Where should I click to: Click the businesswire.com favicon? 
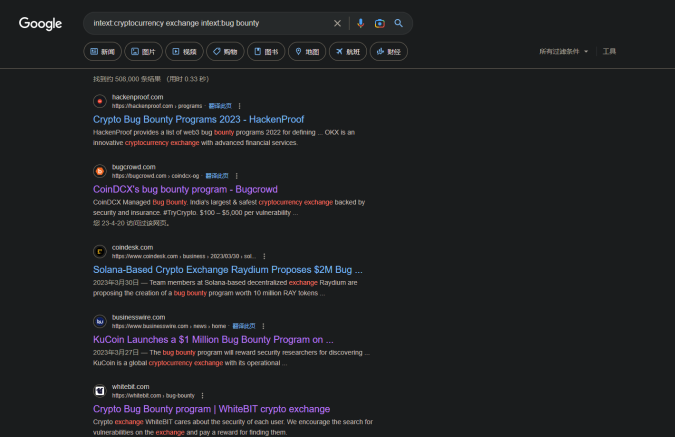click(x=100, y=322)
